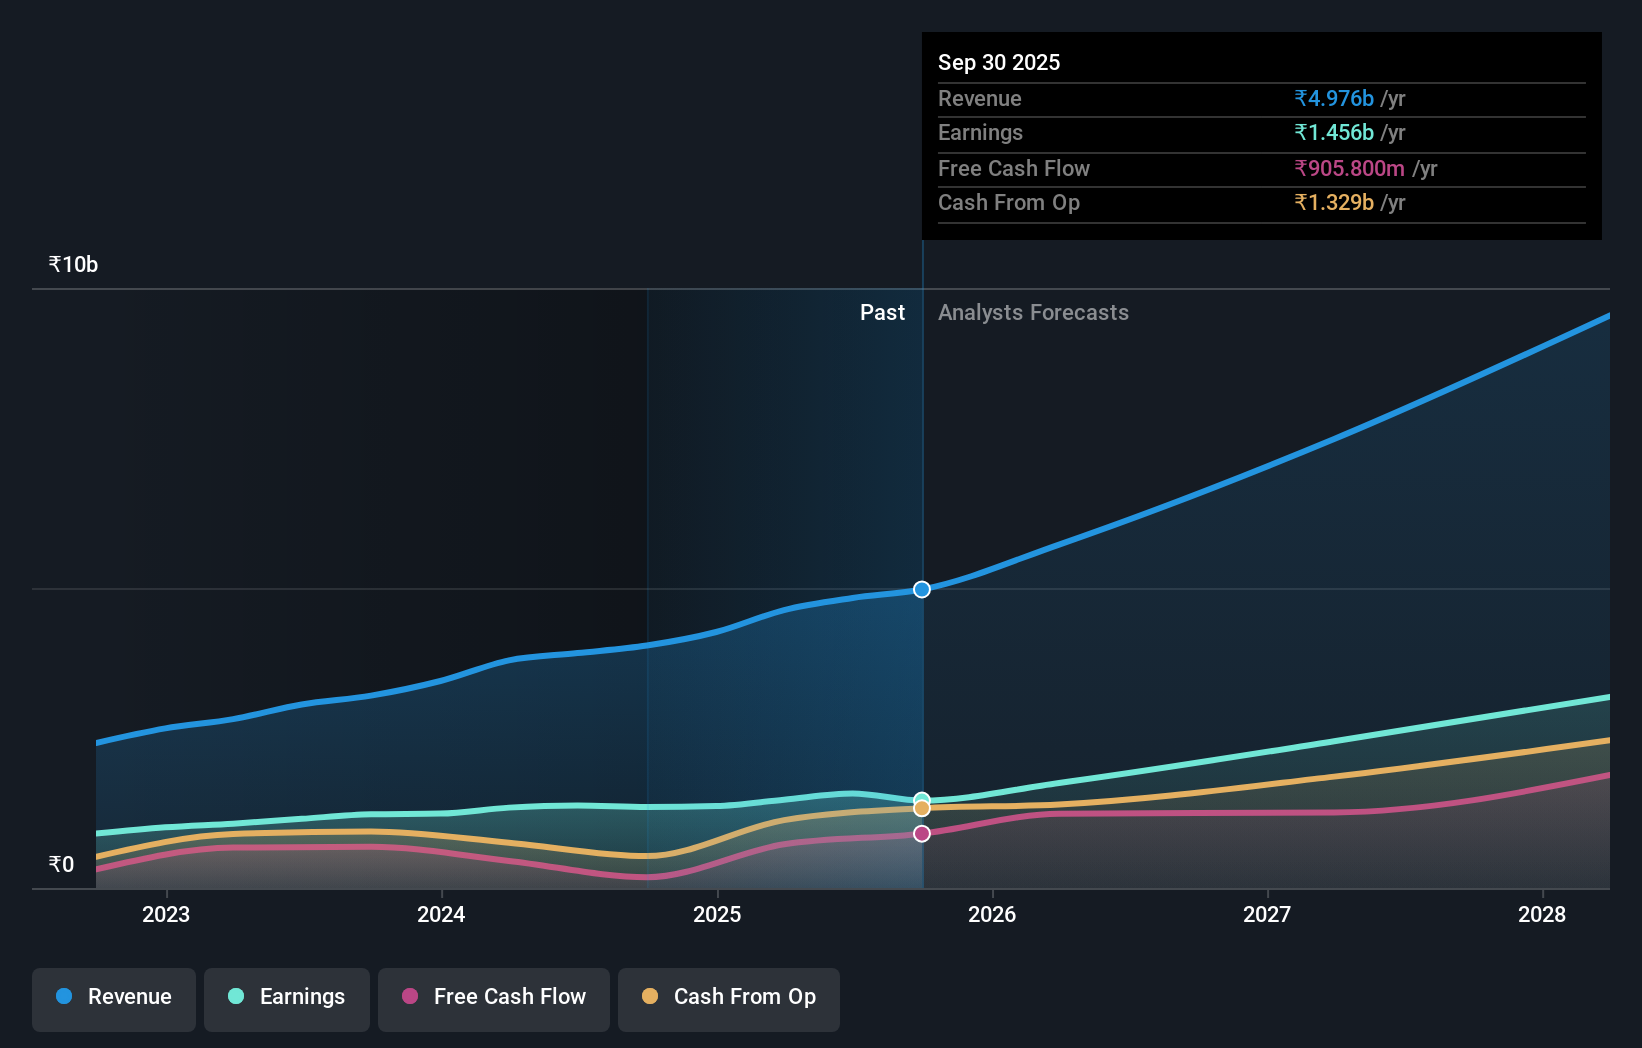Select the yellow Cash From Op marker
This screenshot has width=1642, height=1048.
point(921,808)
